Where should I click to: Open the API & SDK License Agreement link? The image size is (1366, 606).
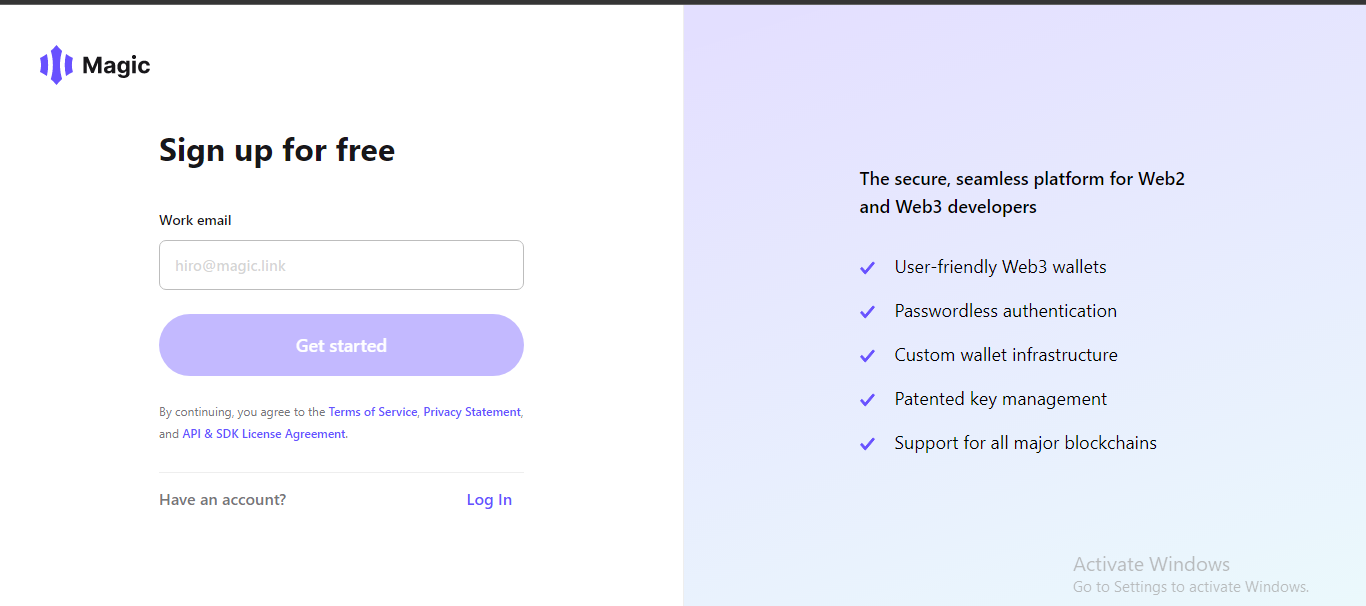[x=264, y=434]
